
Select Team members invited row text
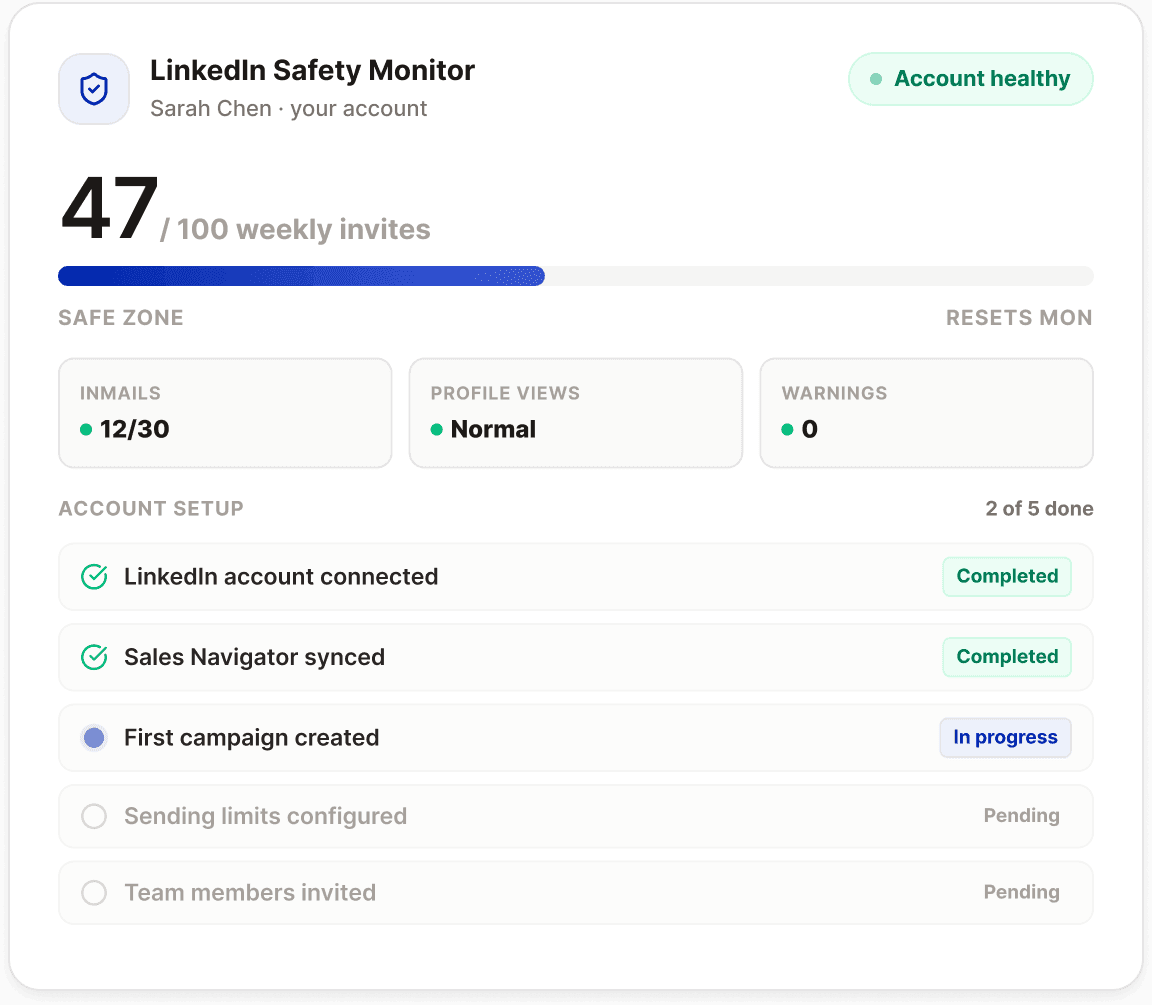point(250,893)
